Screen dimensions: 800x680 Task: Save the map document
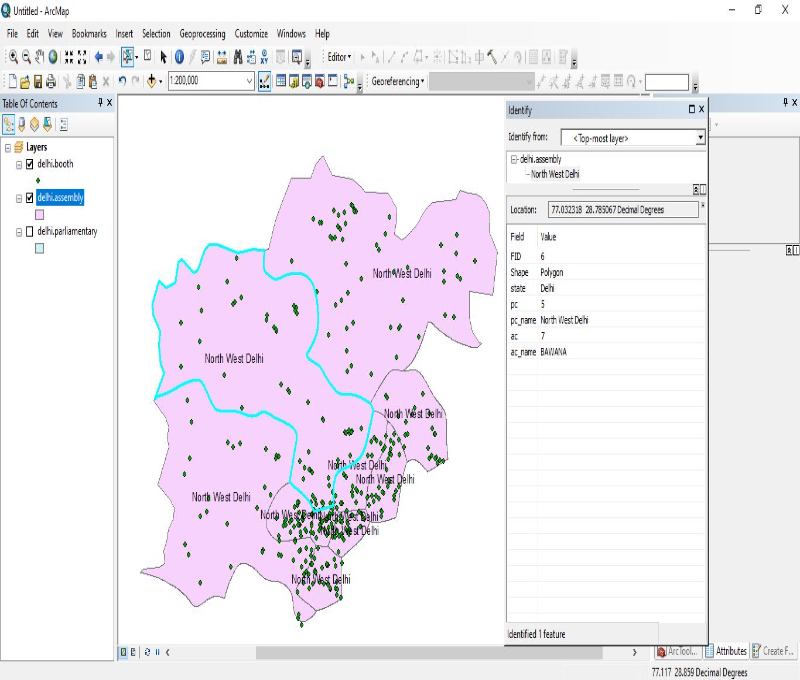pos(38,81)
